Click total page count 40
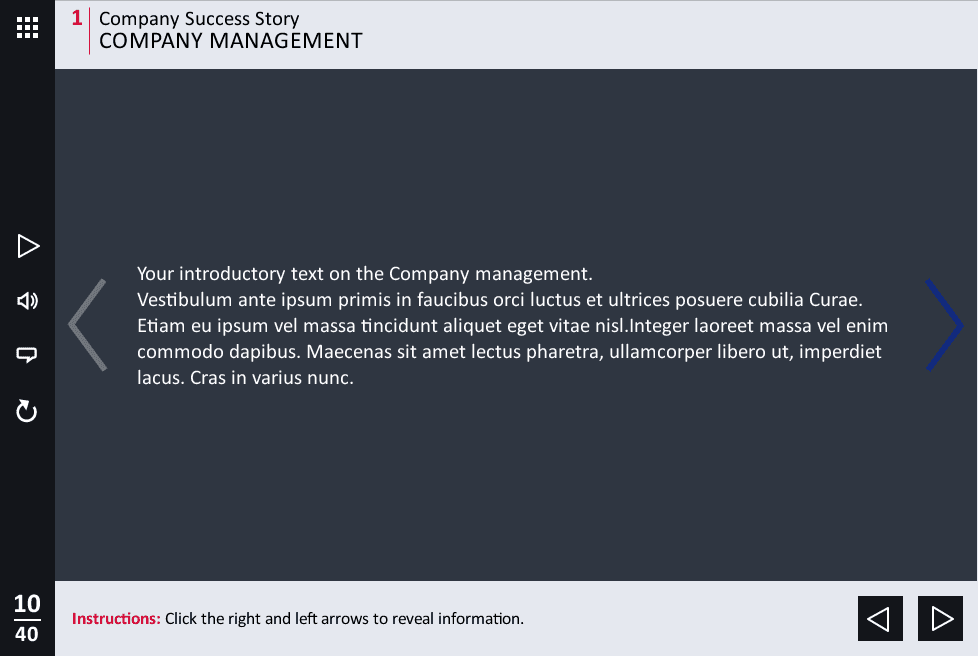This screenshot has height=656, width=978. 27,634
